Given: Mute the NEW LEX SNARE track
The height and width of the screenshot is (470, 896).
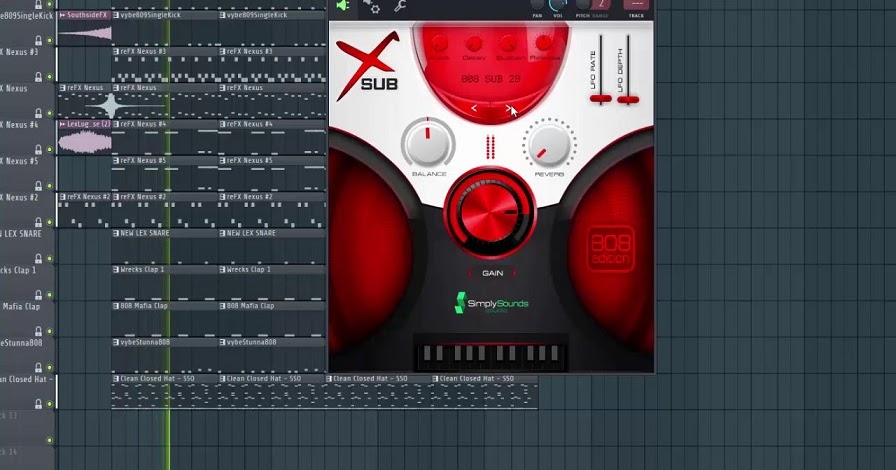Looking at the screenshot, I should coord(50,258).
